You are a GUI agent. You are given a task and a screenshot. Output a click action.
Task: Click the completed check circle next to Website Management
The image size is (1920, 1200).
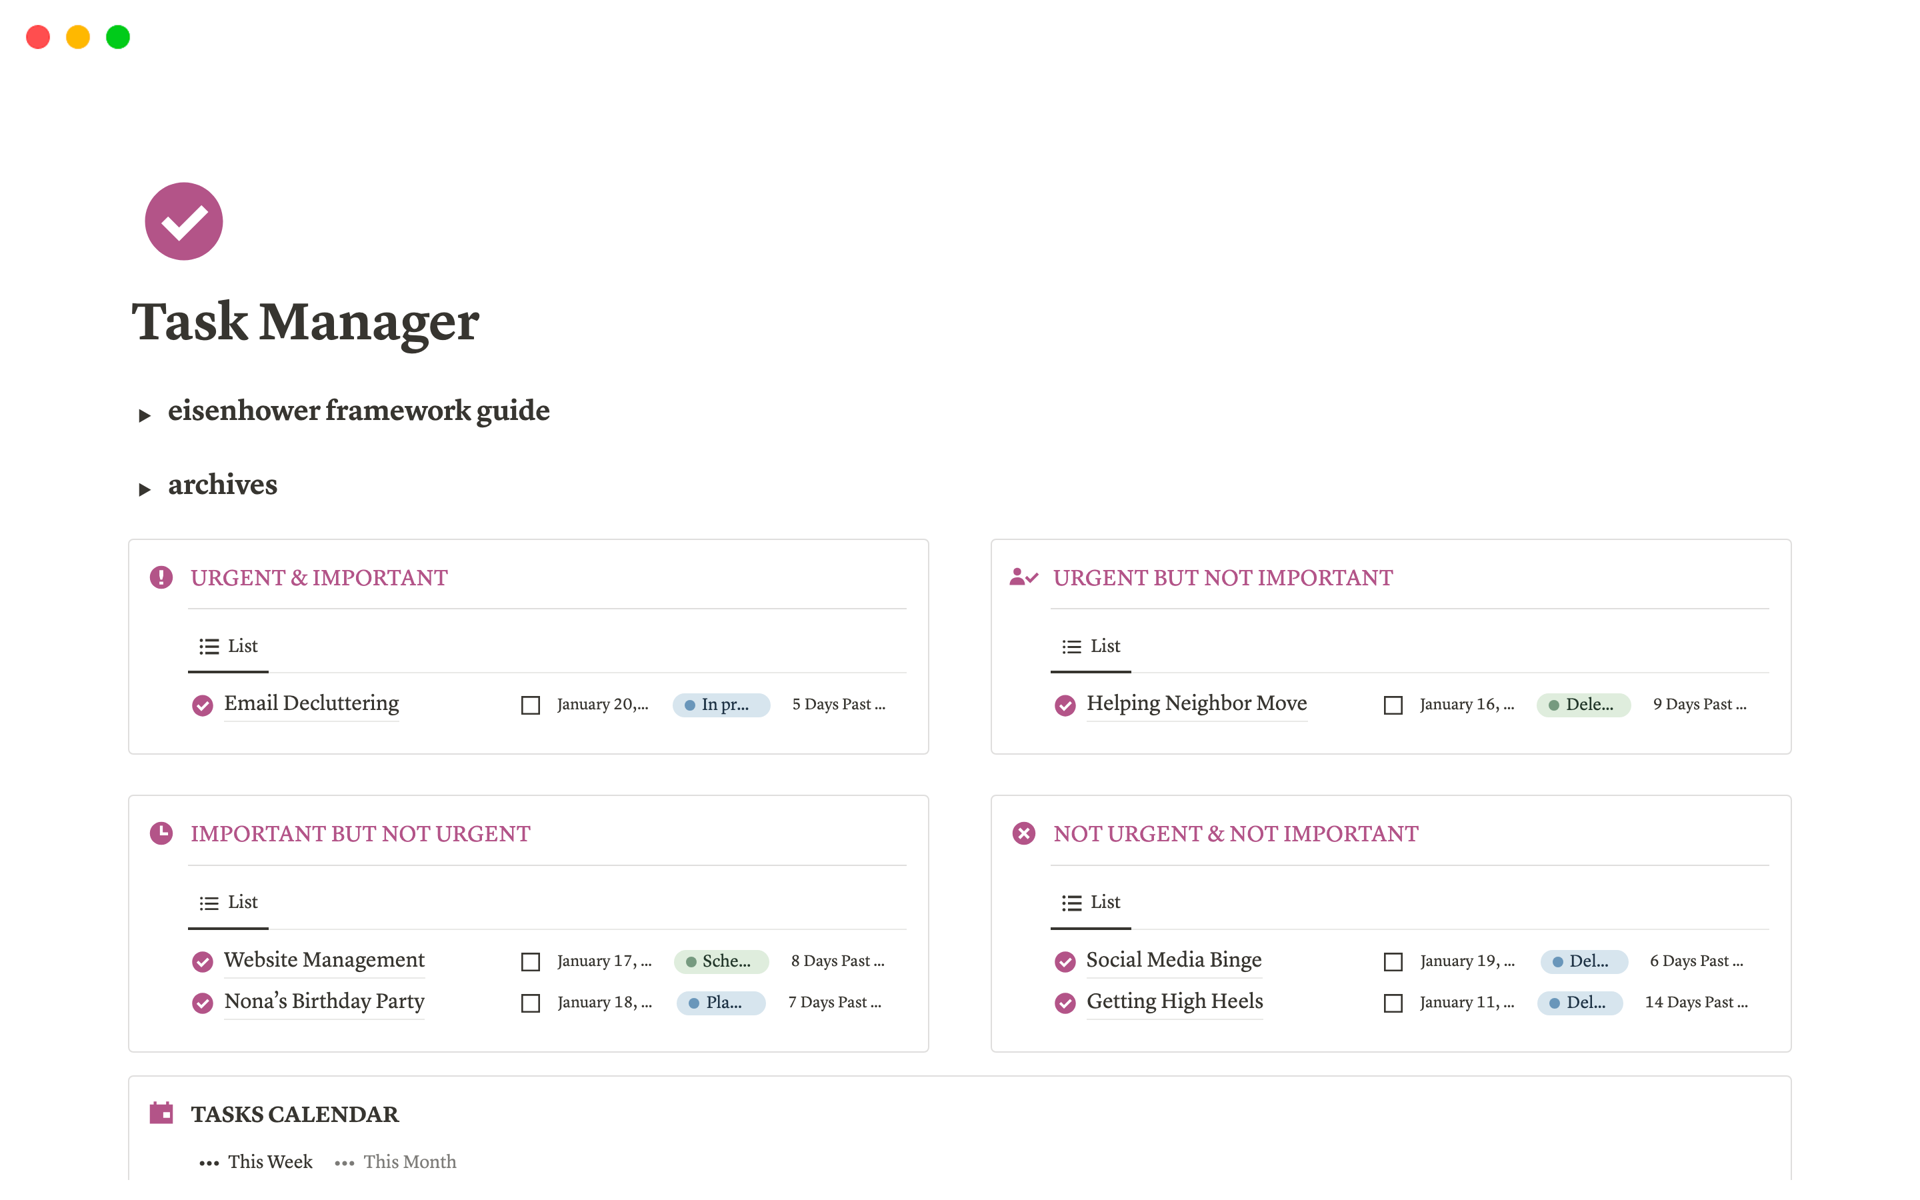point(202,961)
